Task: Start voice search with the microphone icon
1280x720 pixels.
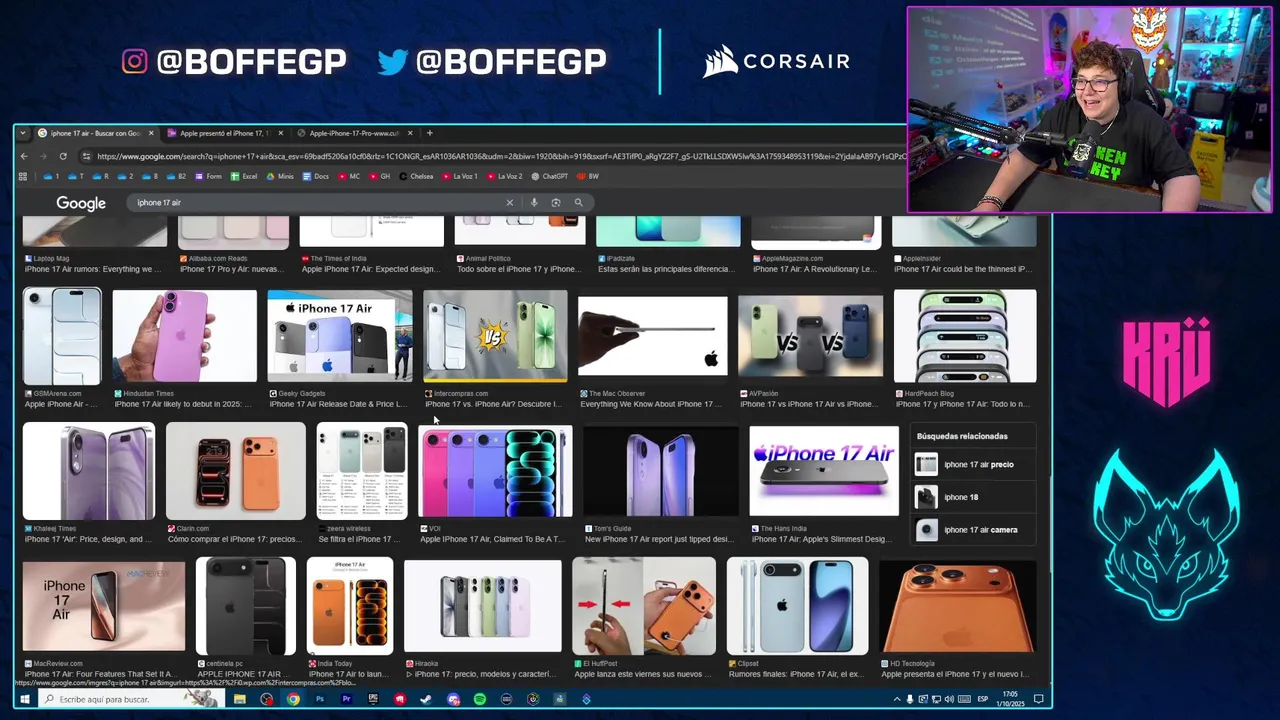Action: 534,202
